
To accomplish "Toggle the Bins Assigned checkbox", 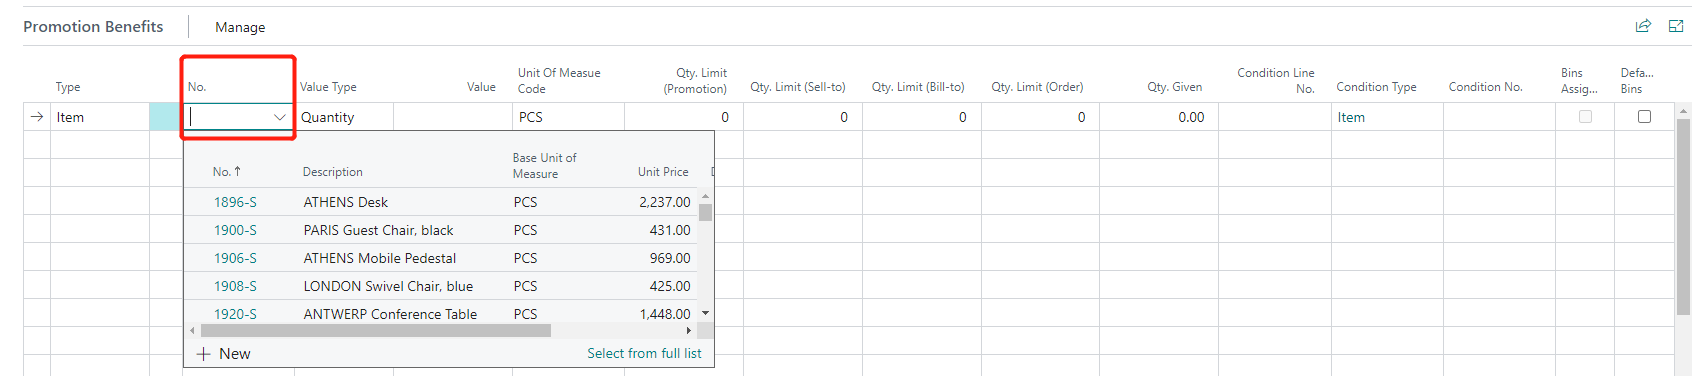I will (1585, 117).
